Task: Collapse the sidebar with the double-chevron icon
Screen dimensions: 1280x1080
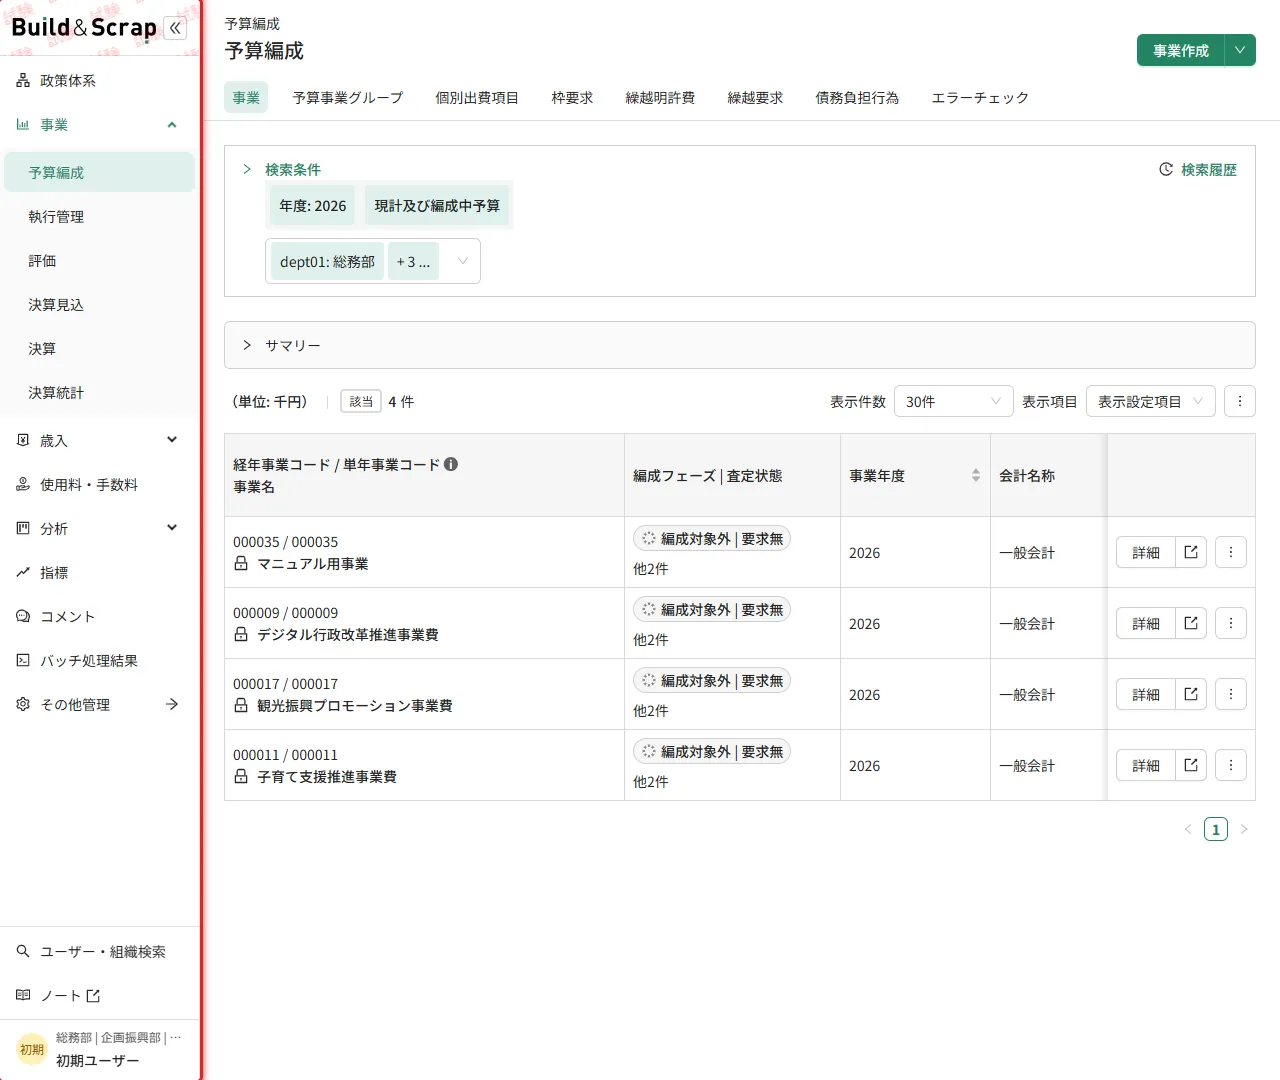Action: (x=175, y=28)
